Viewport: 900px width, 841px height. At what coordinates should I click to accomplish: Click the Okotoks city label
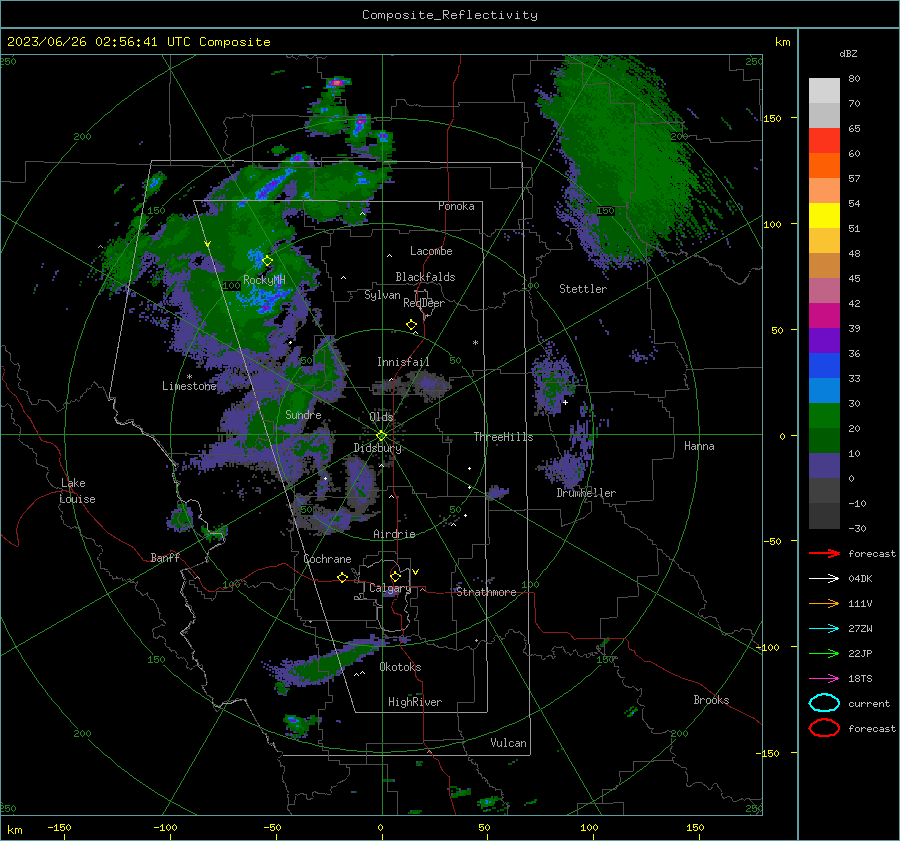click(x=400, y=667)
